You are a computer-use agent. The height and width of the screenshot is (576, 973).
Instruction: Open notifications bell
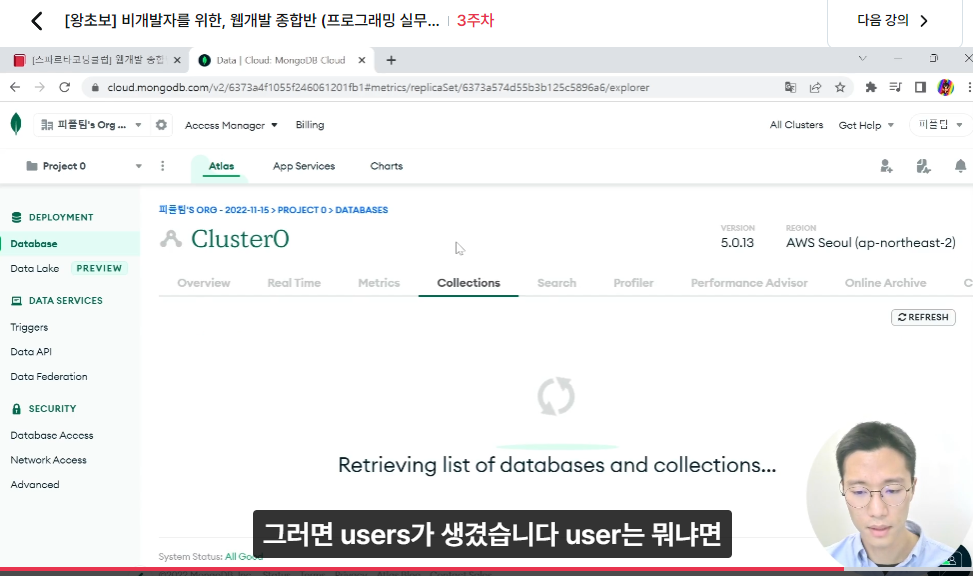tap(960, 166)
